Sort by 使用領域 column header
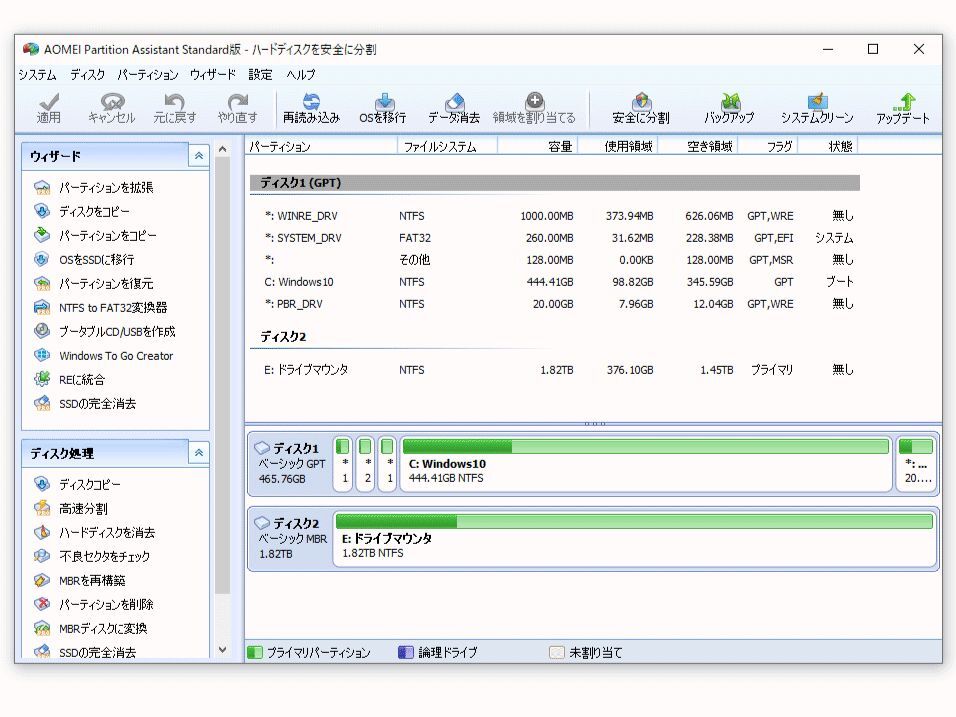Screen dimensions: 956x717 618,146
